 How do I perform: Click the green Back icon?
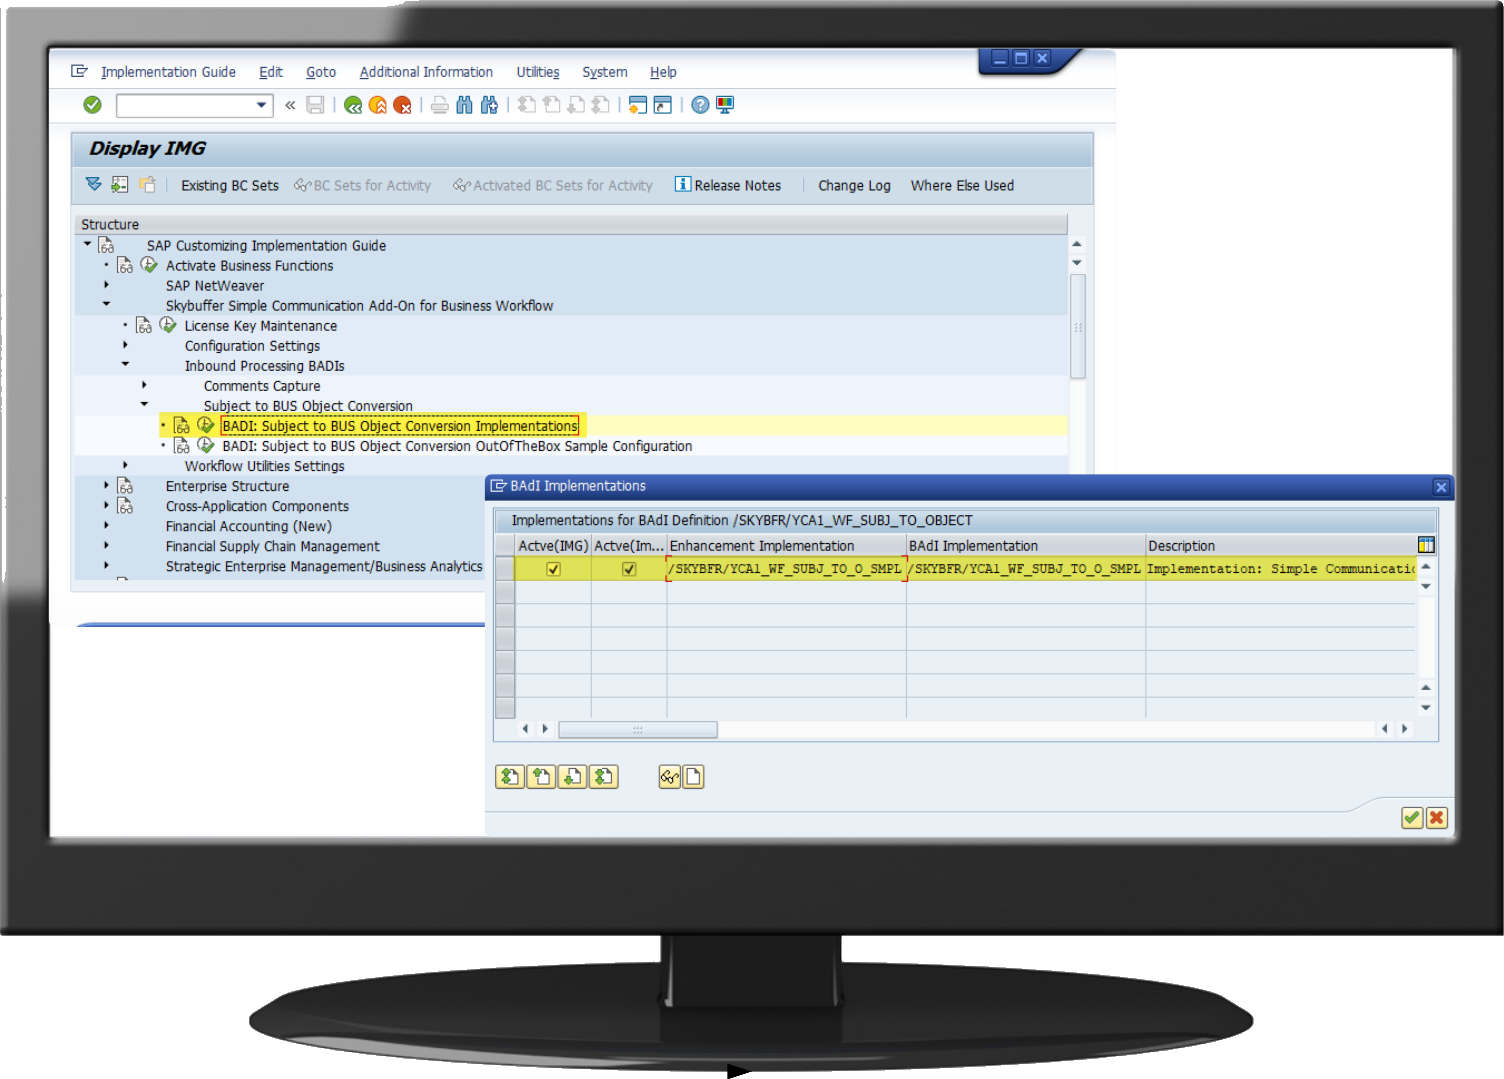click(x=353, y=105)
